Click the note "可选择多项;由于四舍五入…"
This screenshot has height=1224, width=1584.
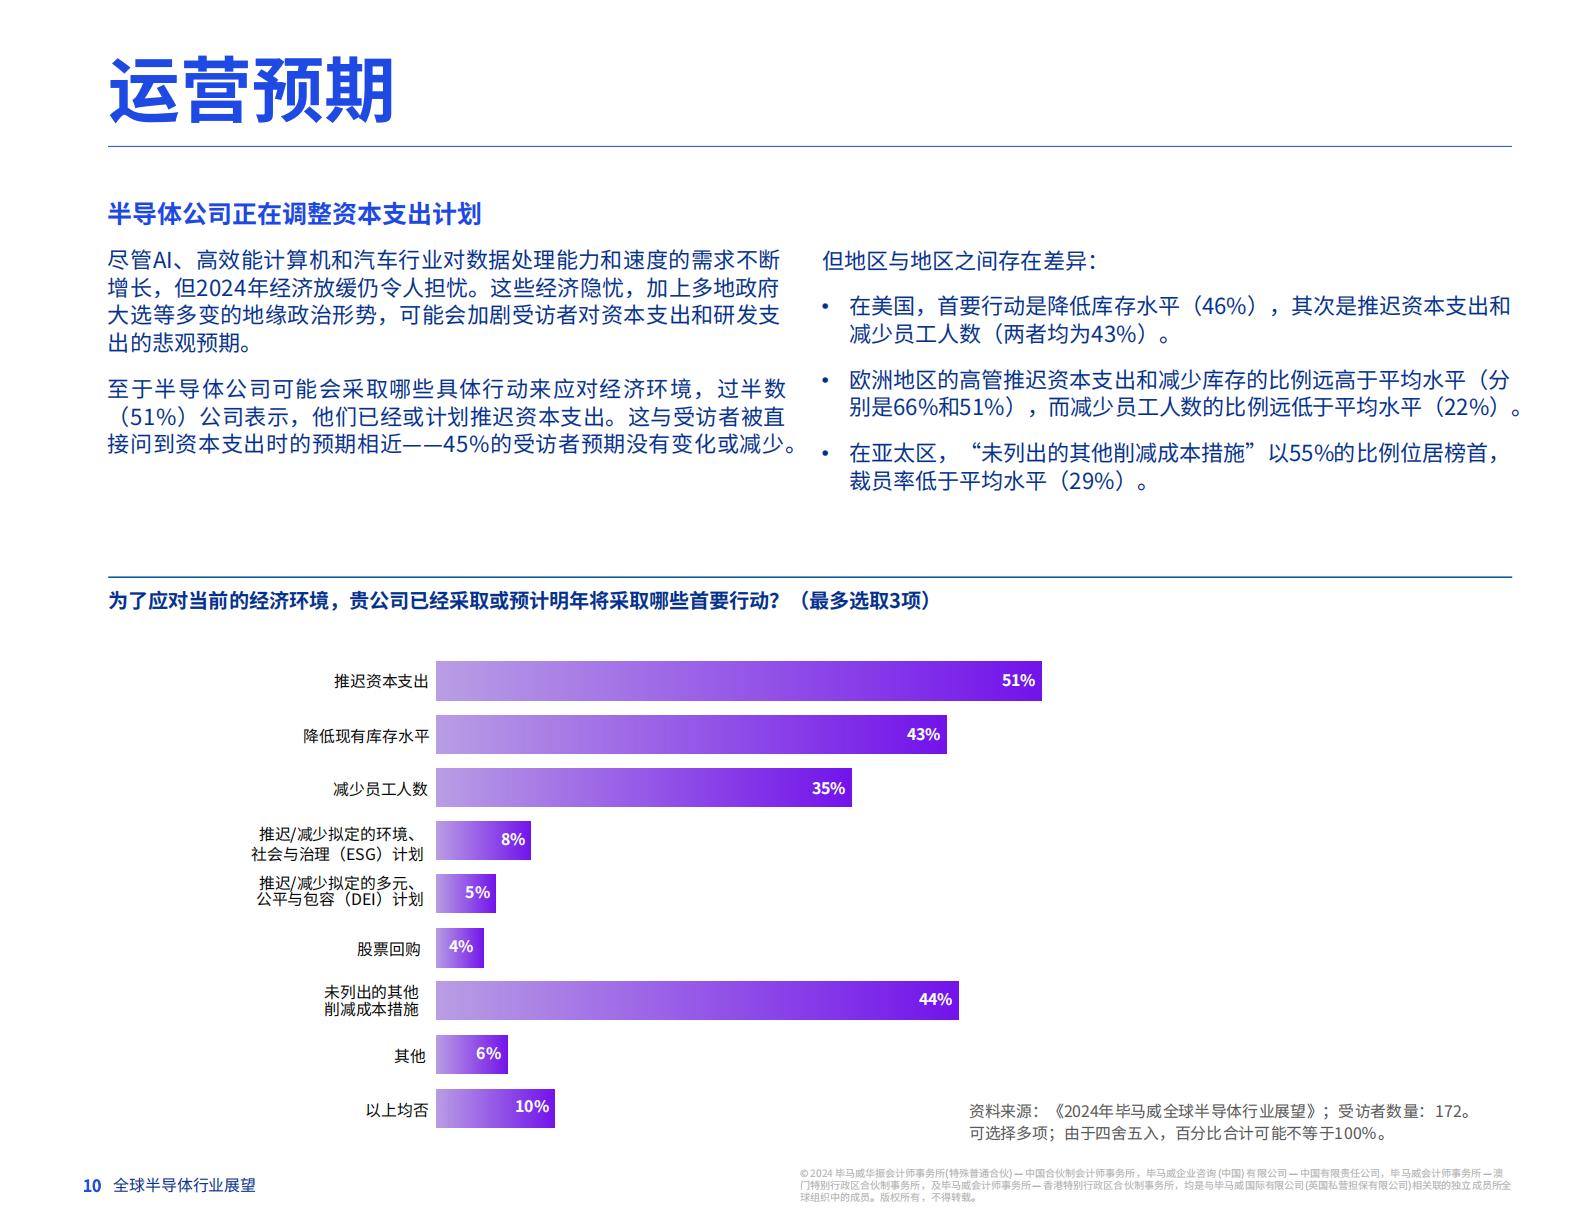click(1178, 1134)
